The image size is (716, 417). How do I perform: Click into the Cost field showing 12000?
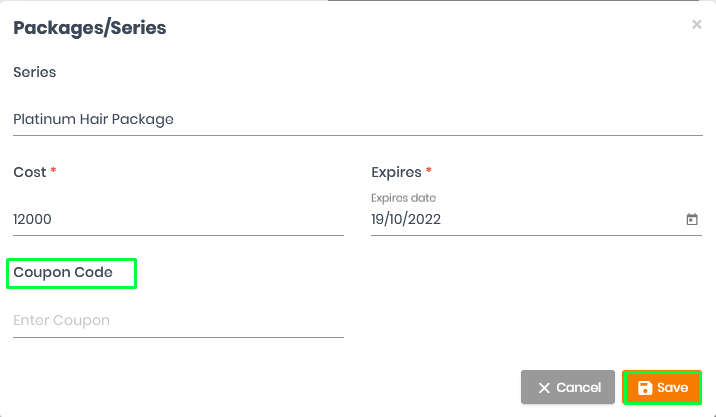pos(178,220)
